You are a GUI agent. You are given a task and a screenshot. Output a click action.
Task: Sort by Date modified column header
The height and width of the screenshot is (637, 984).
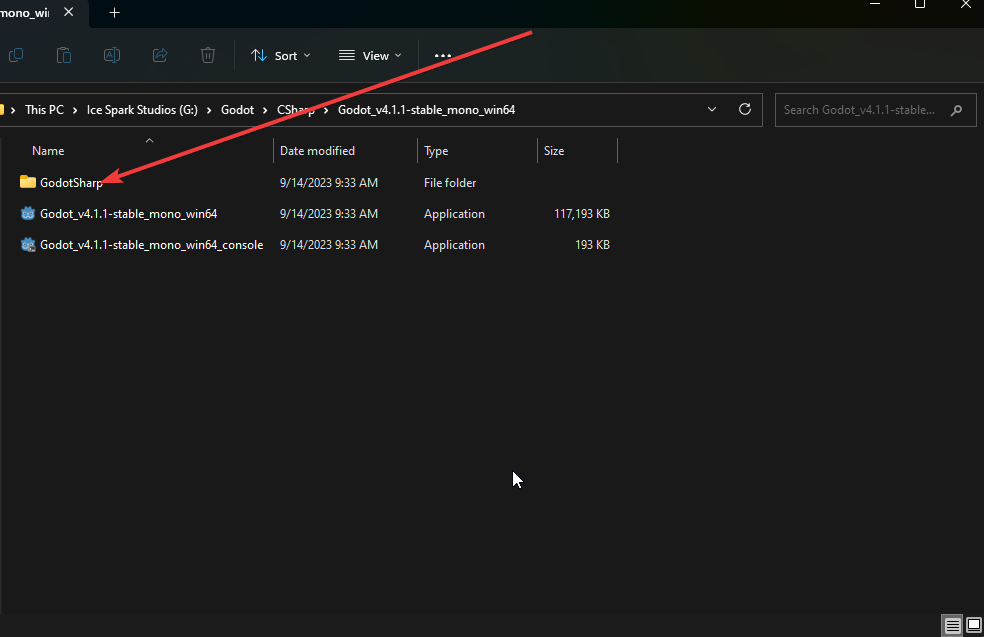click(317, 151)
